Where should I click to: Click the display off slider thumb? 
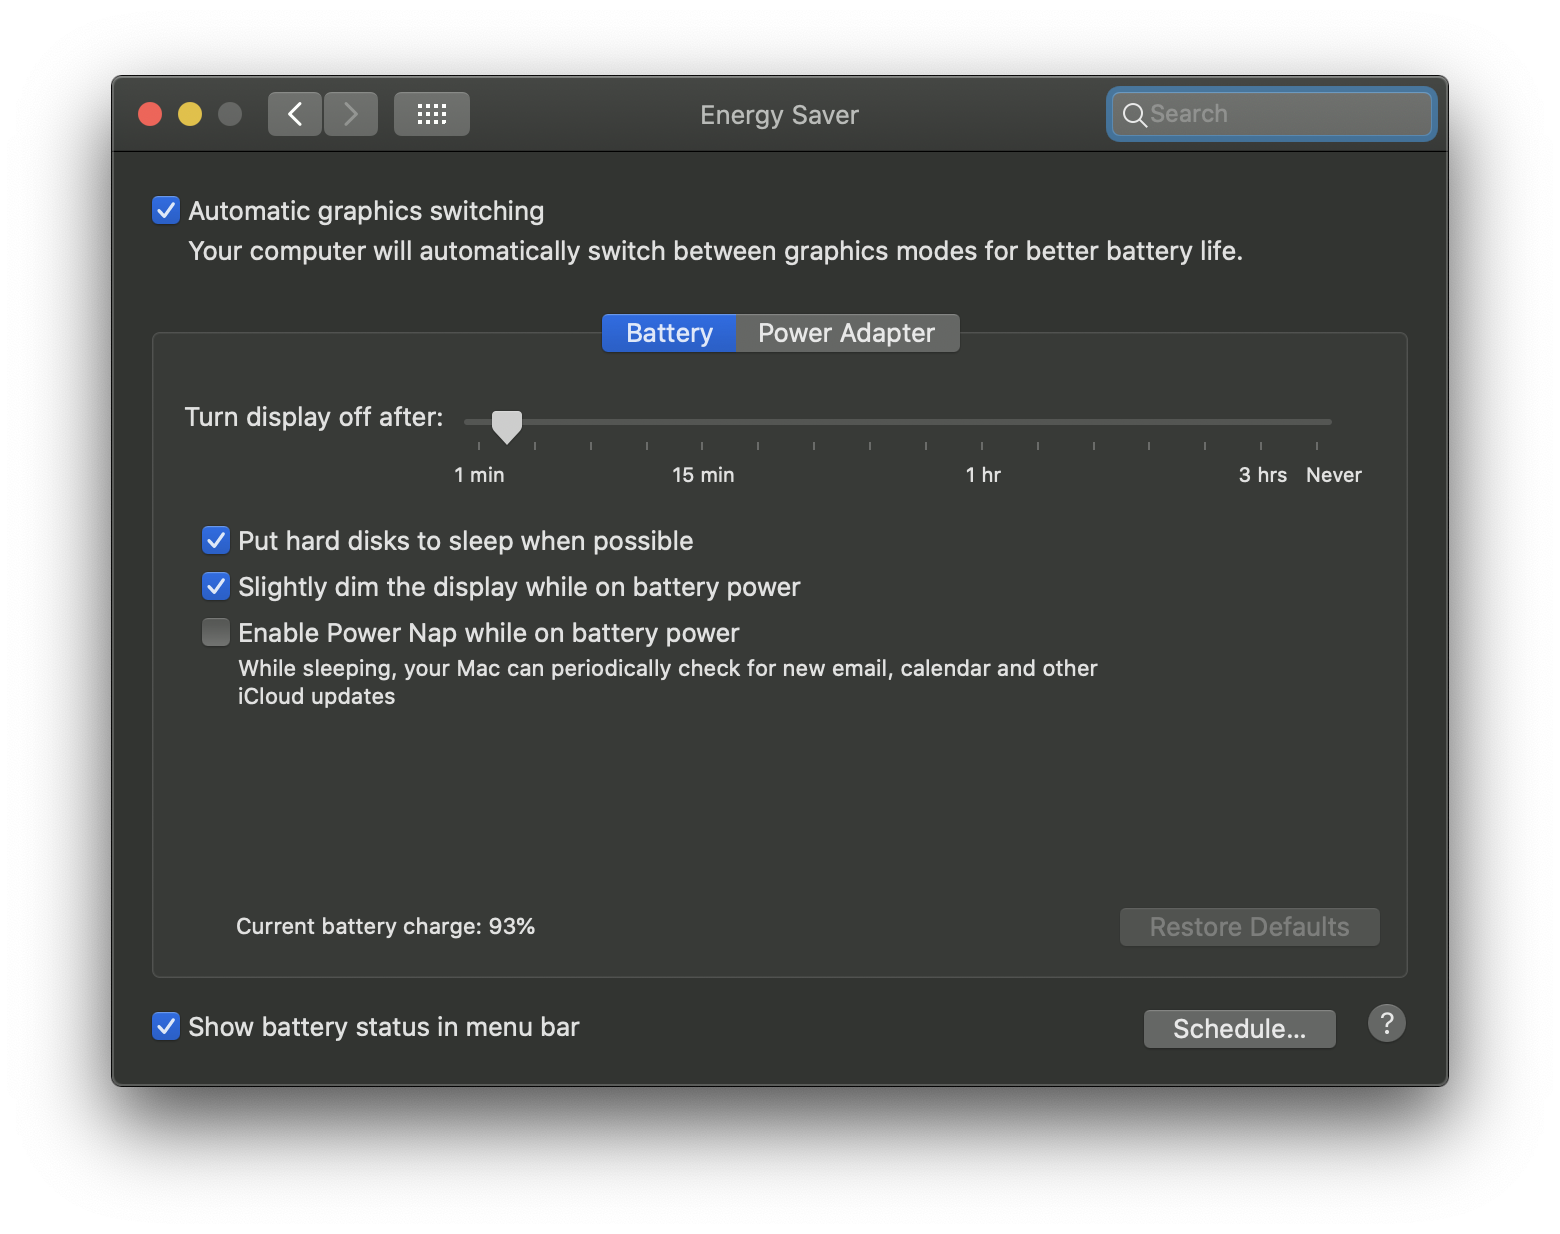click(x=507, y=427)
